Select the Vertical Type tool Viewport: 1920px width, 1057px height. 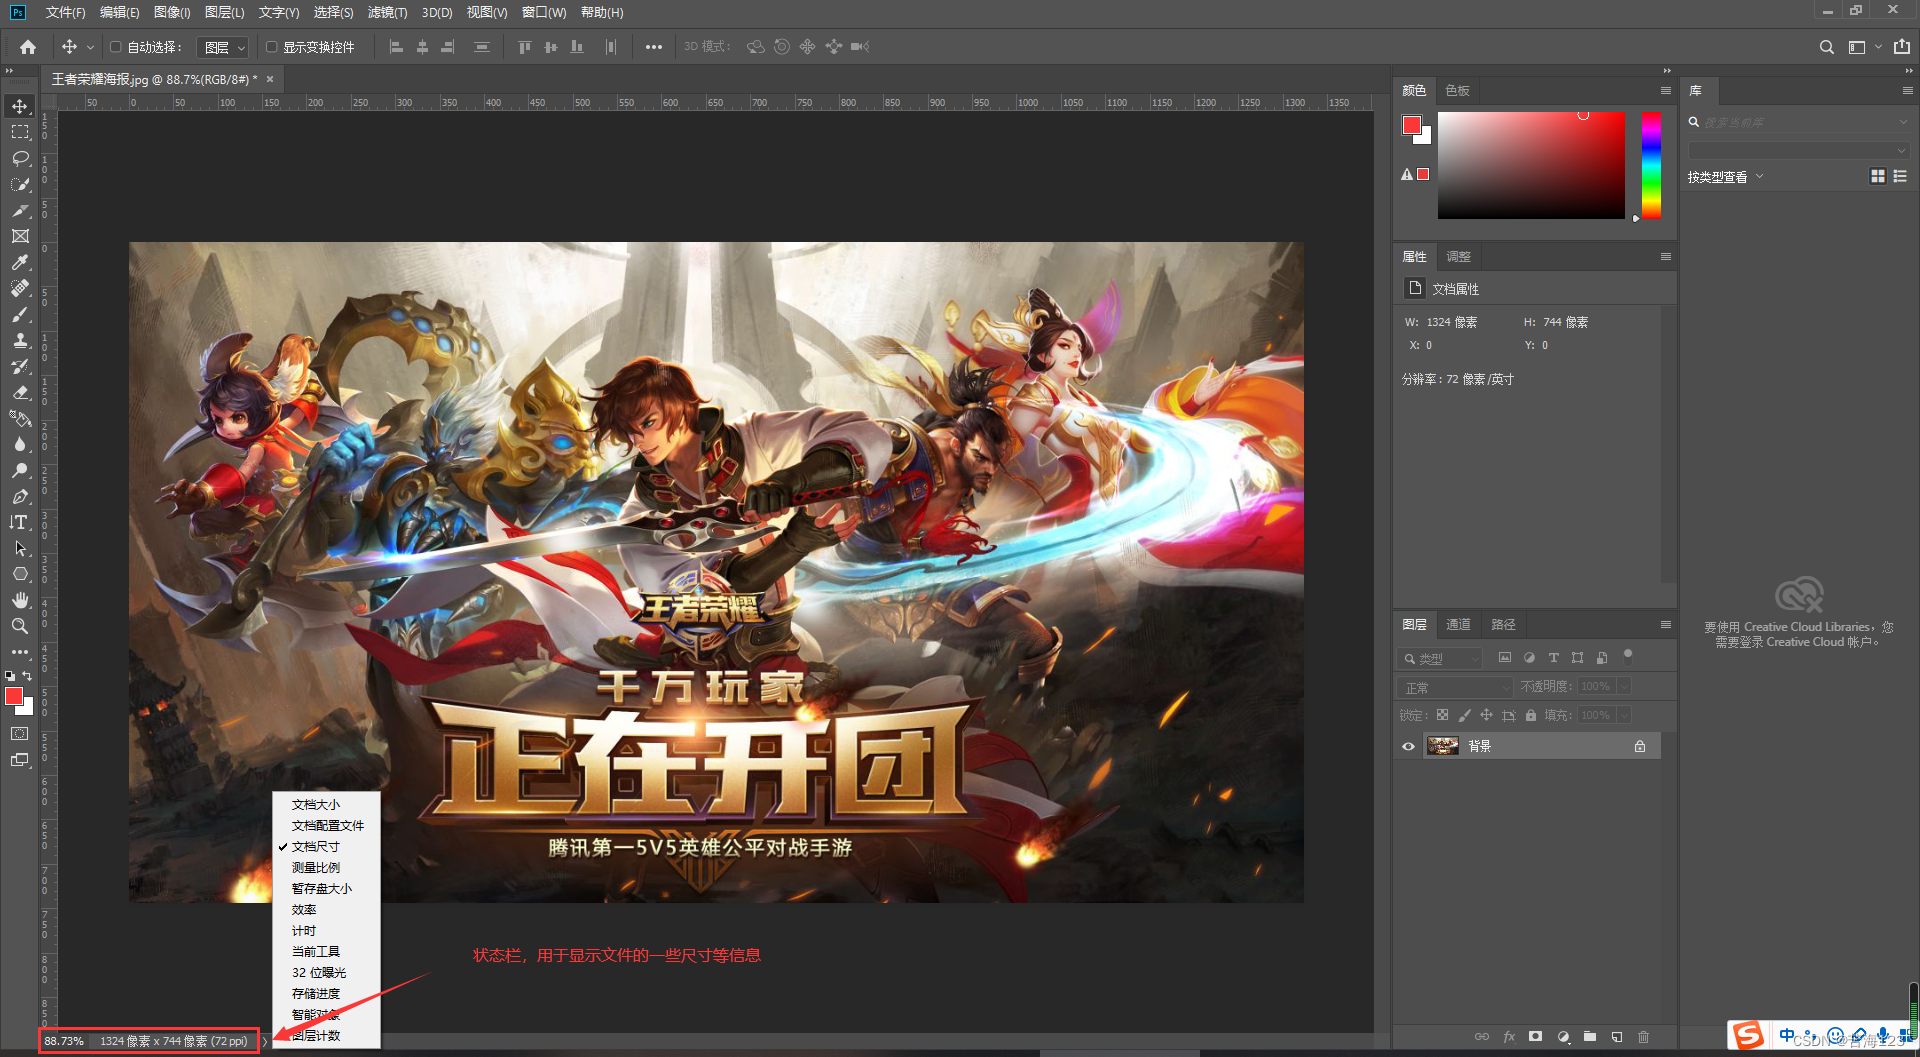[20, 522]
